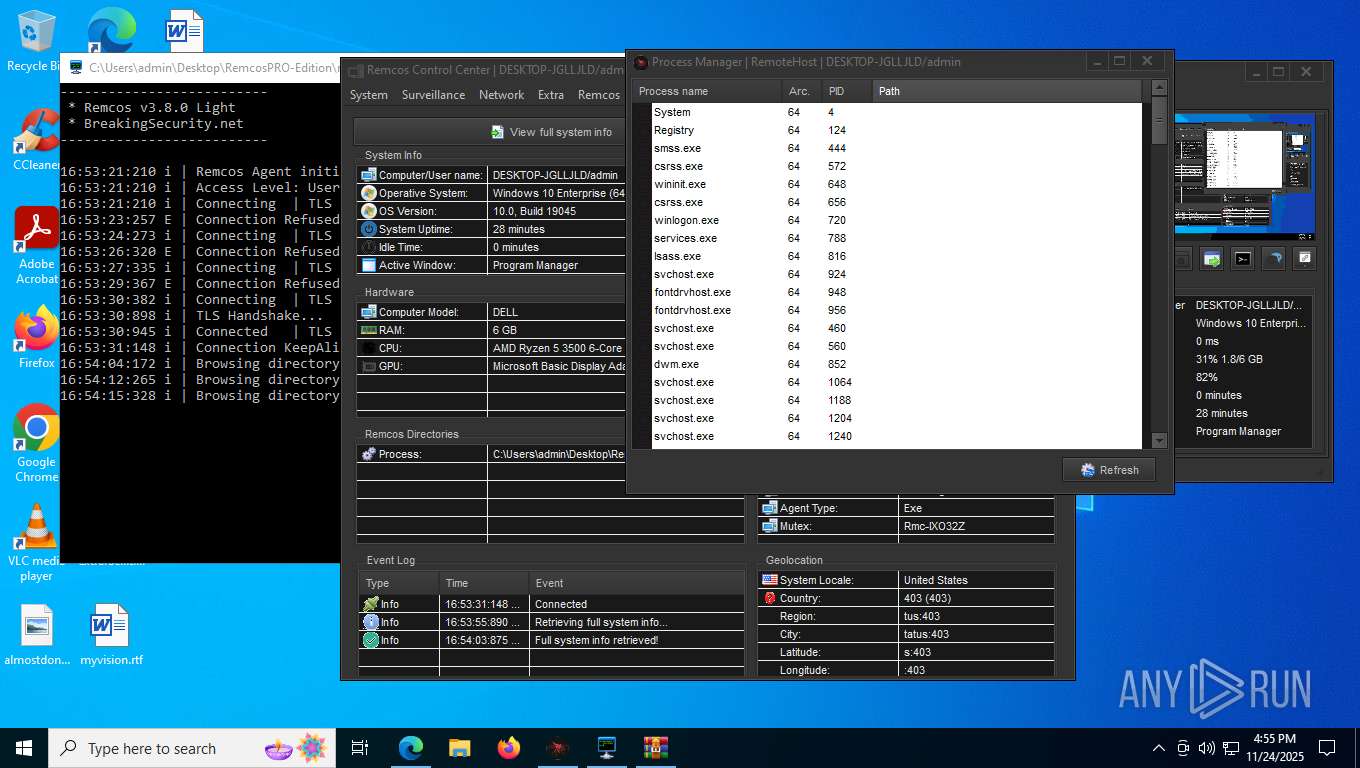The height and width of the screenshot is (768, 1360).
Task: Select fontdrvhost.exe with PID 948
Action: (x=896, y=292)
